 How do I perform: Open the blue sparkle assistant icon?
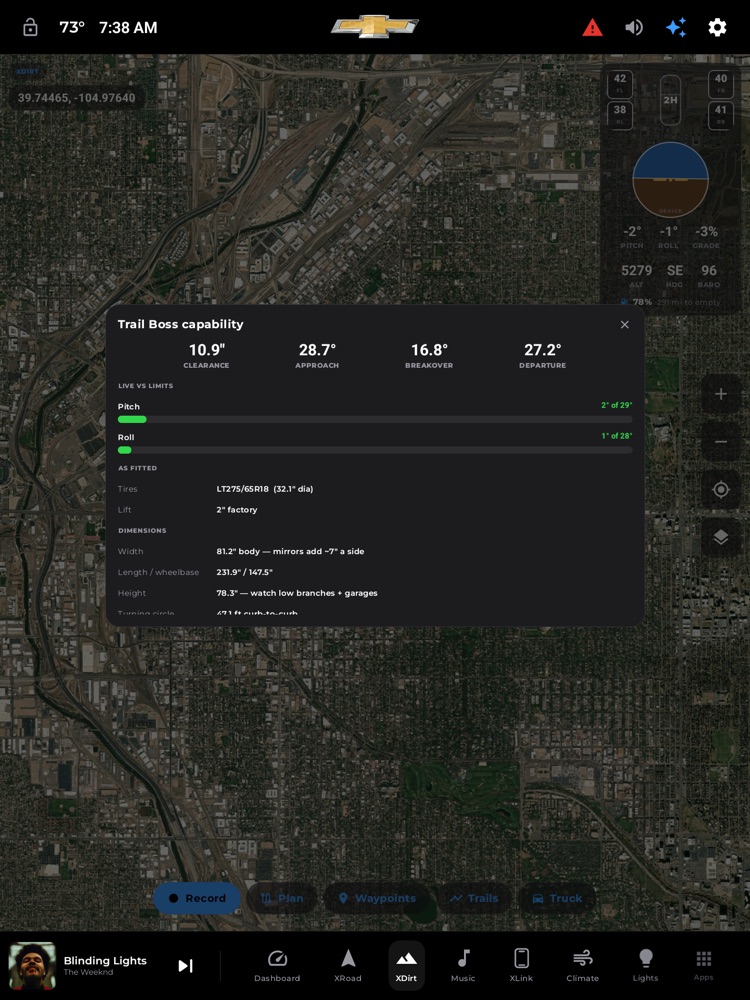[x=676, y=27]
